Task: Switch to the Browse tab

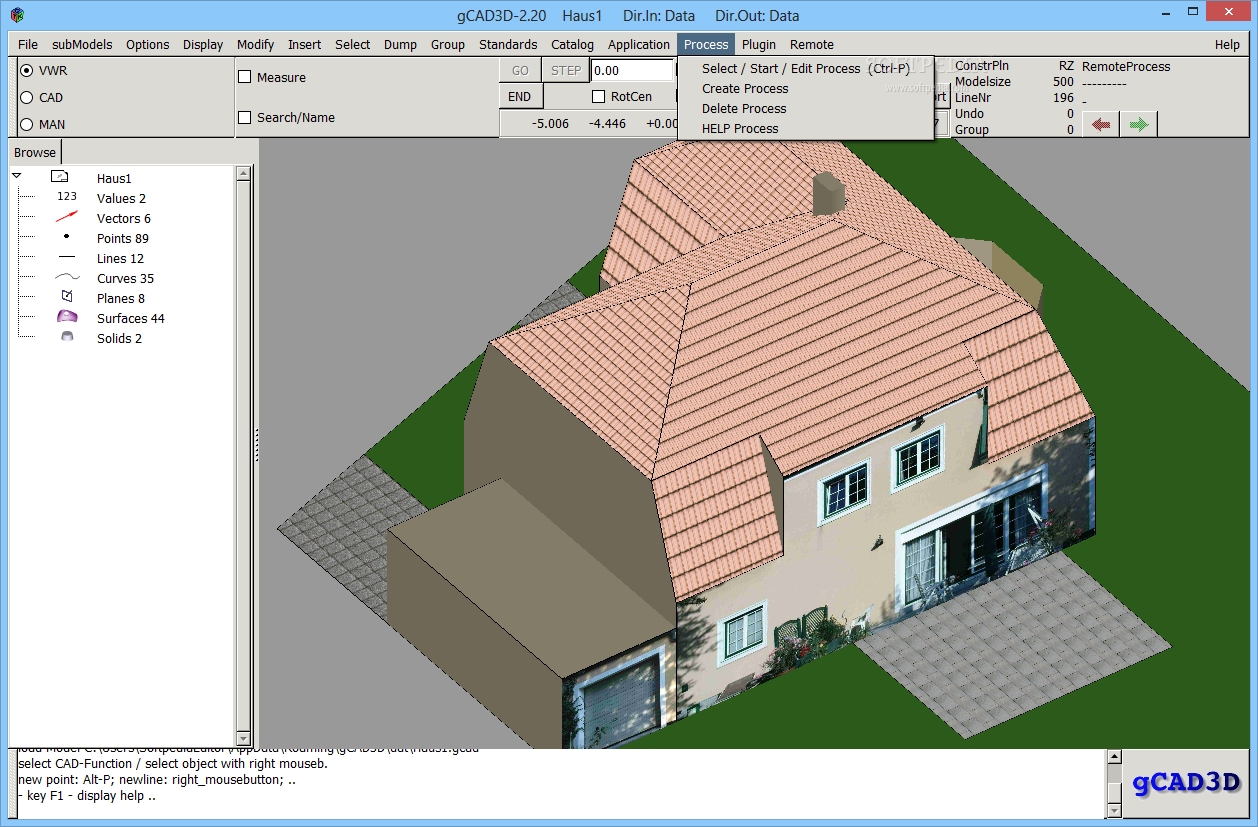Action: [35, 152]
